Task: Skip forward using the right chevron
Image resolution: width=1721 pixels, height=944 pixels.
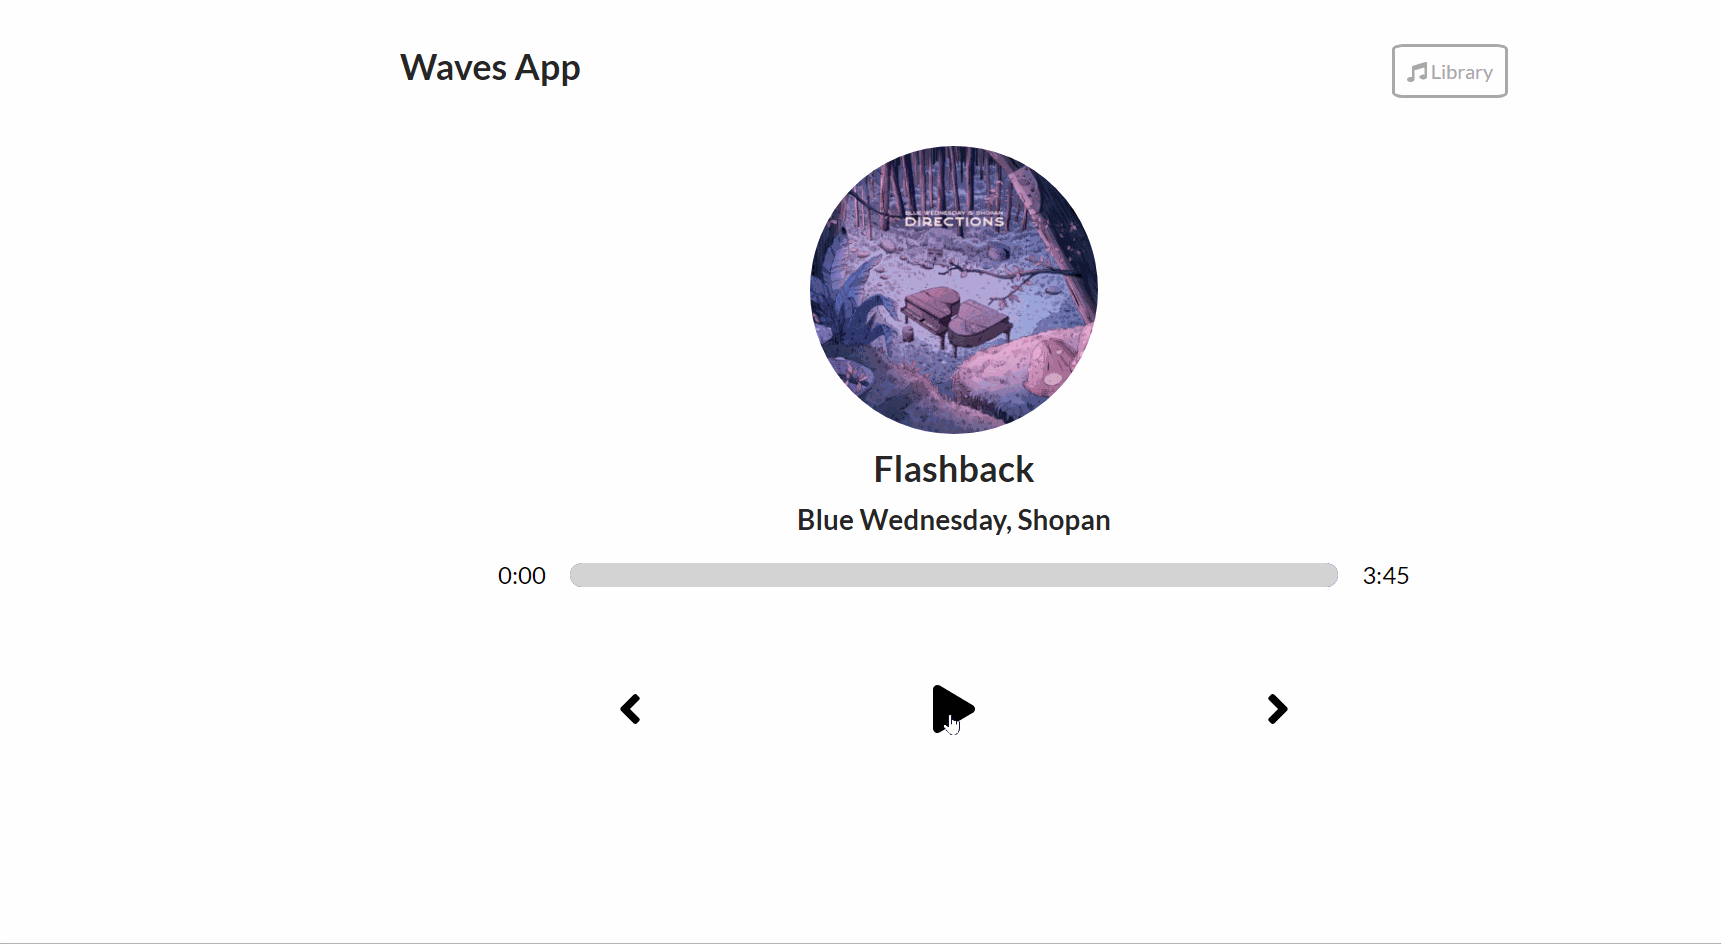Action: point(1277,709)
